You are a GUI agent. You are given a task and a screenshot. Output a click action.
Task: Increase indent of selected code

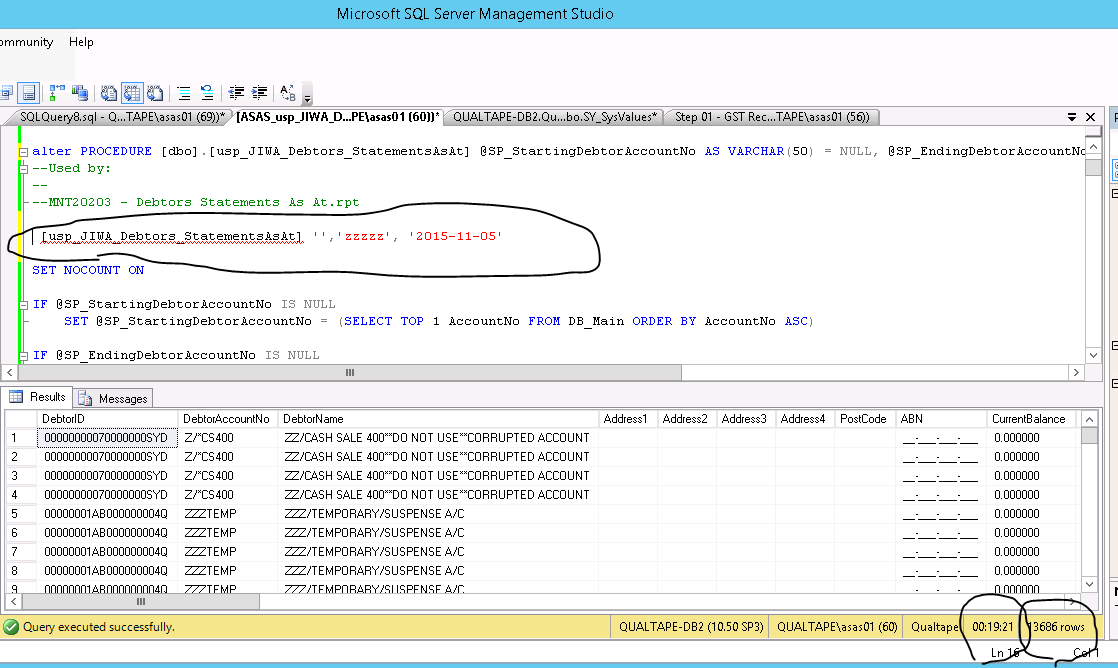[258, 93]
